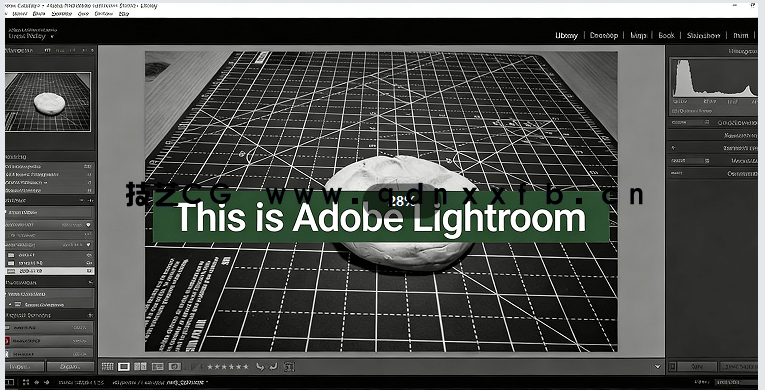The height and width of the screenshot is (390, 765).
Task: Switch to Grid view in toolbar
Action: pyautogui.click(x=108, y=366)
